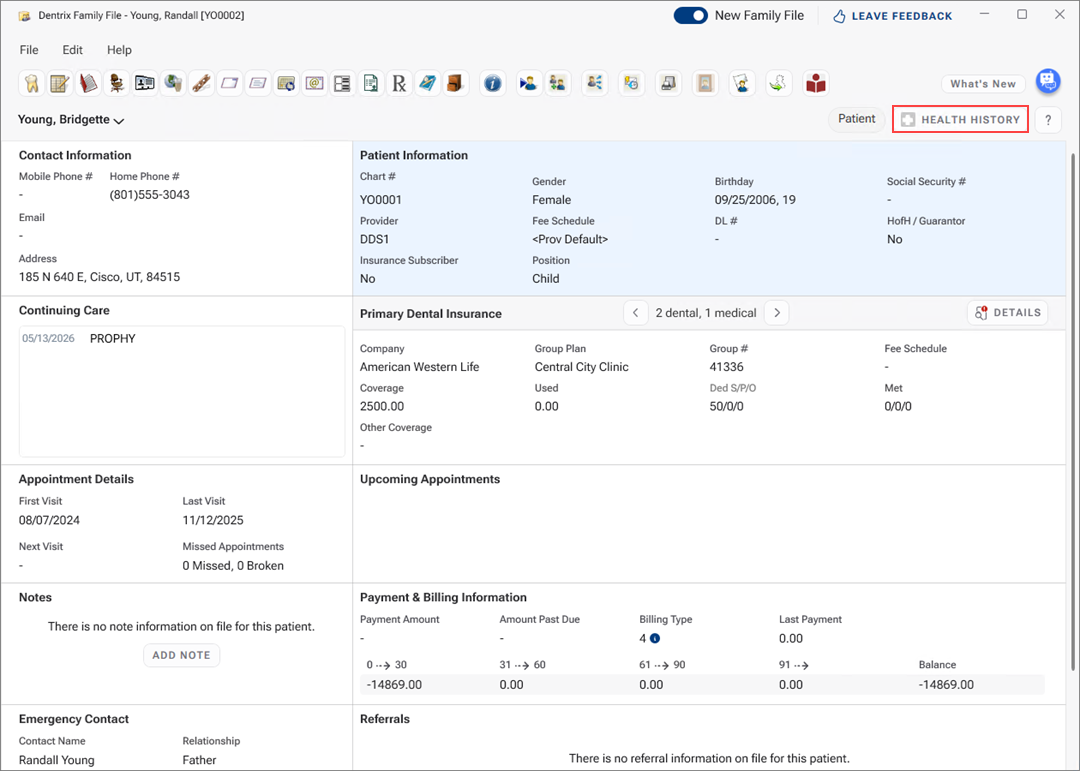Open insurance Details button
1080x771 pixels.
pos(1007,313)
